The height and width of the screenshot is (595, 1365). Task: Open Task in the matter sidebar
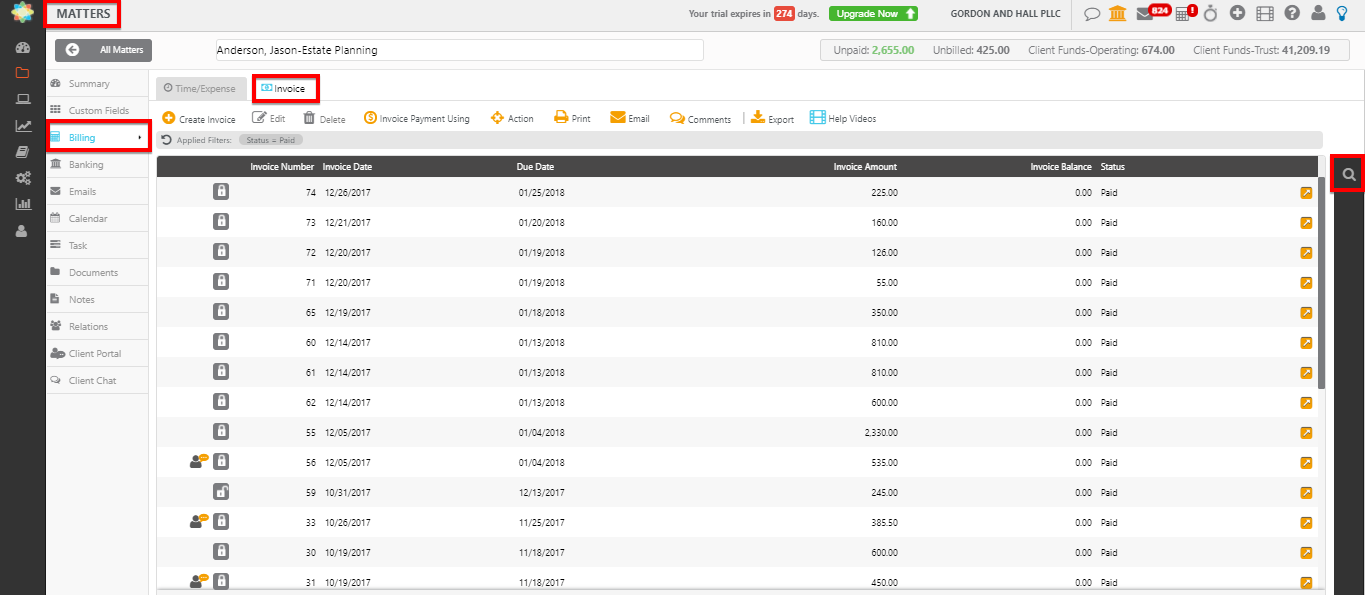click(97, 246)
